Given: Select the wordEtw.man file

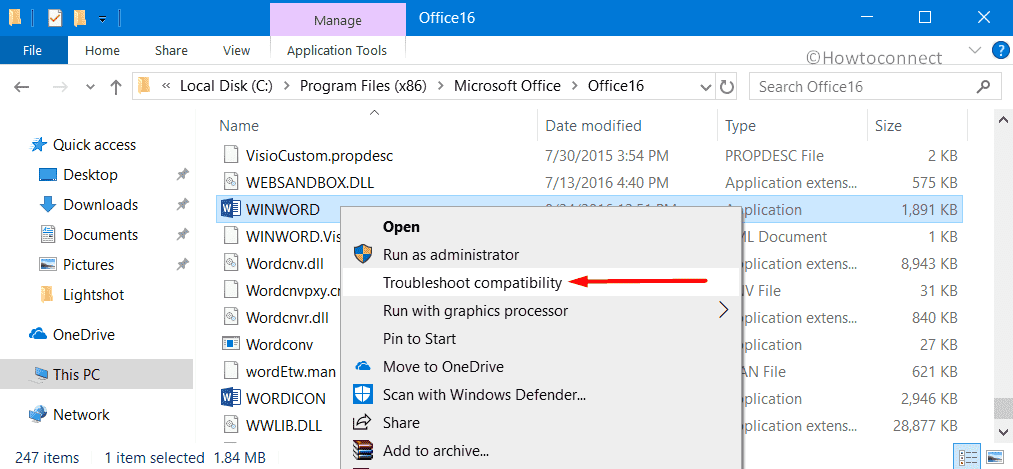Looking at the screenshot, I should 291,371.
